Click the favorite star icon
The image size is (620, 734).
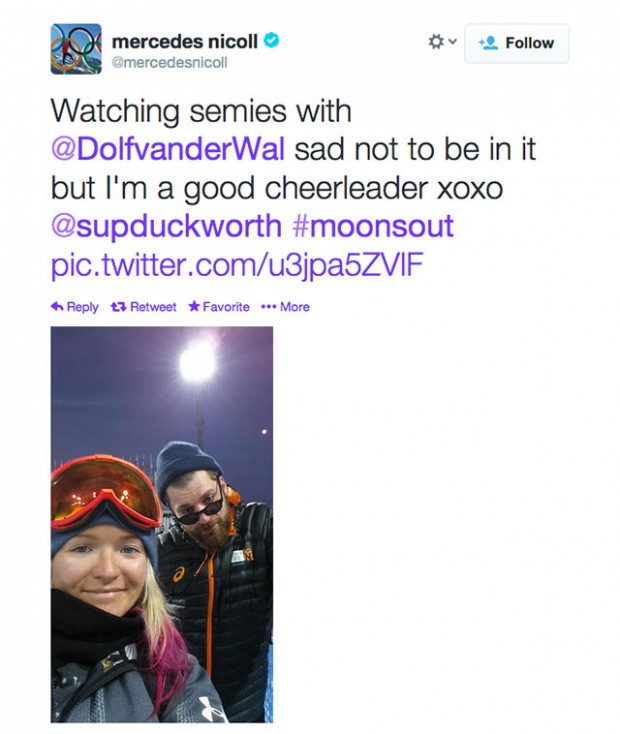point(194,307)
